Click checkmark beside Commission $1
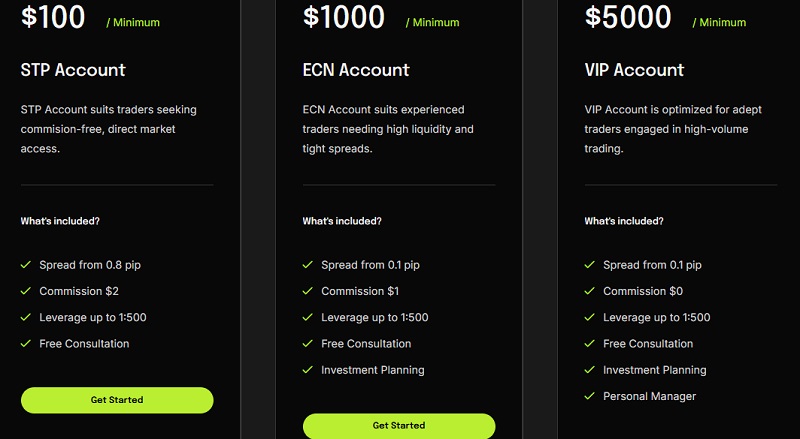 [308, 292]
